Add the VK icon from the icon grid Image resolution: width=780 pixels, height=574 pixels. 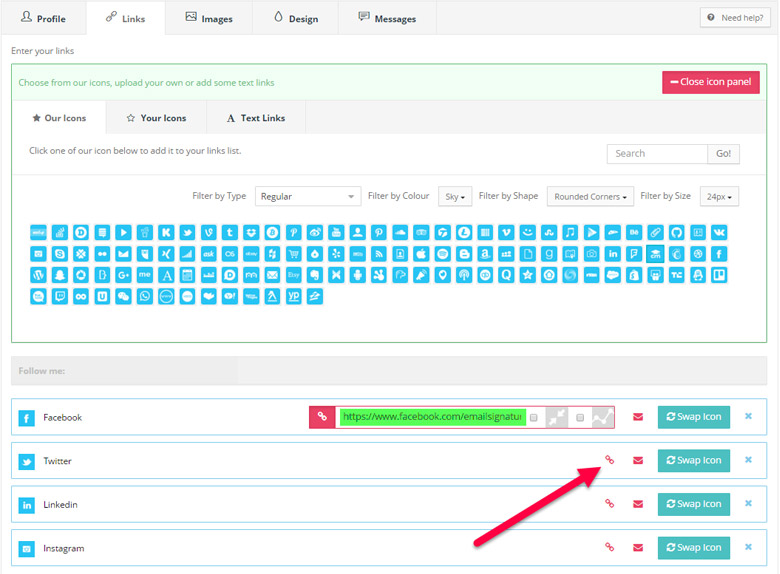pos(719,232)
